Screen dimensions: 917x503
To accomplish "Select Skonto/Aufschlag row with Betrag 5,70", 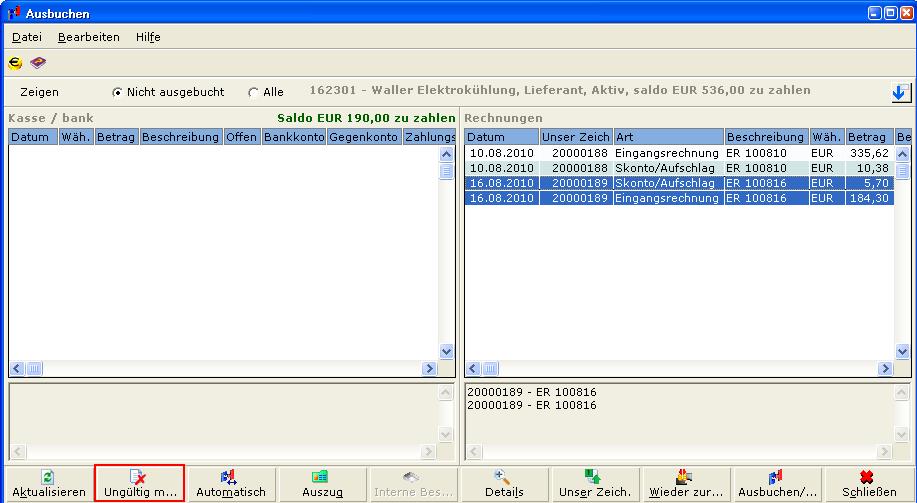I will (x=680, y=183).
